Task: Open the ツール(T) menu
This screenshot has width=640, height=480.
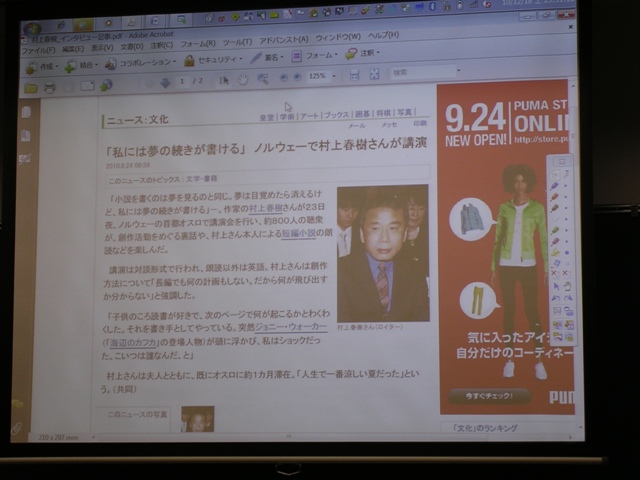Action: (x=237, y=42)
